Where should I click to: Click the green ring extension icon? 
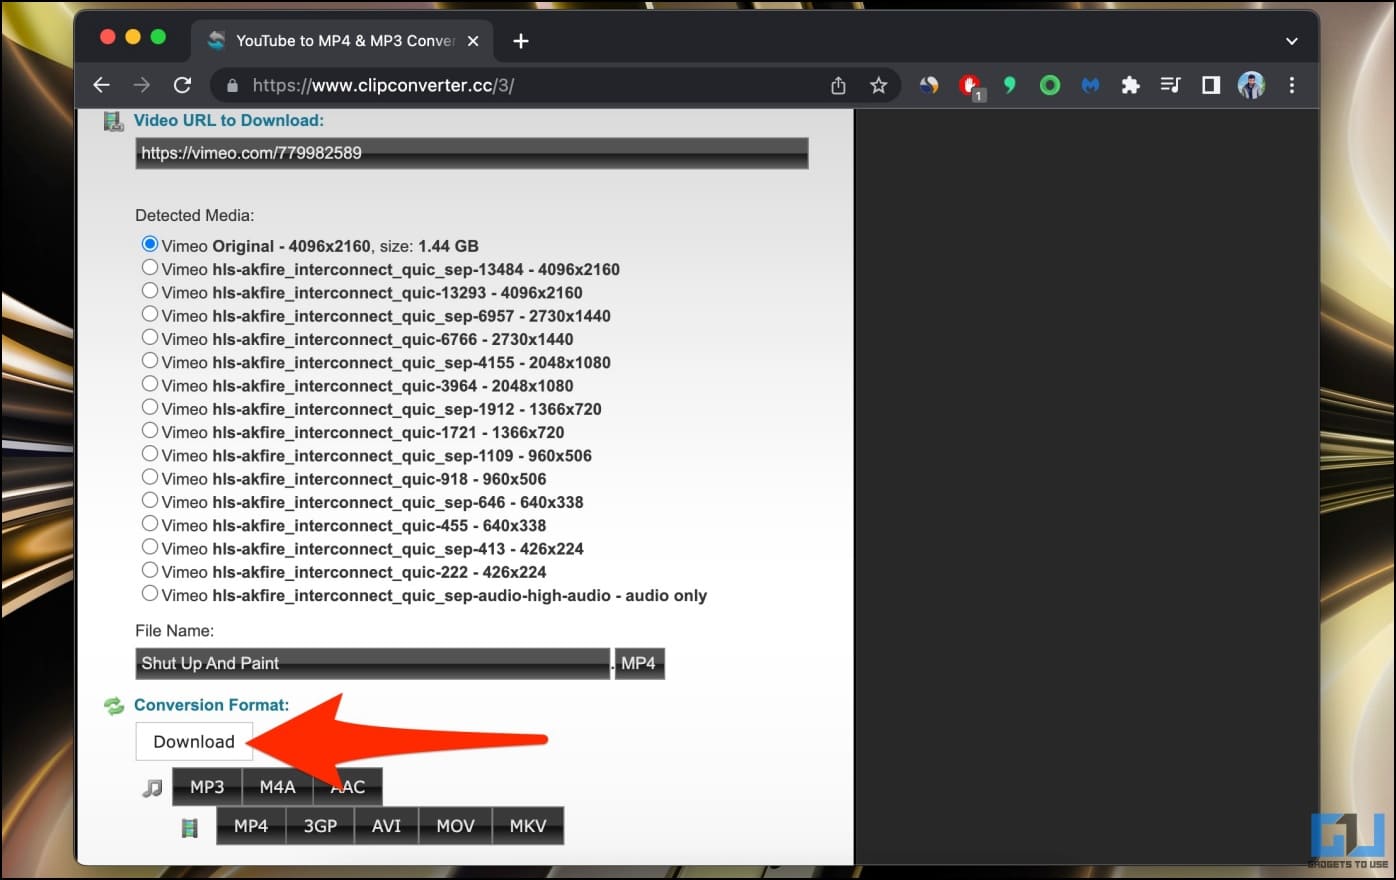1050,86
